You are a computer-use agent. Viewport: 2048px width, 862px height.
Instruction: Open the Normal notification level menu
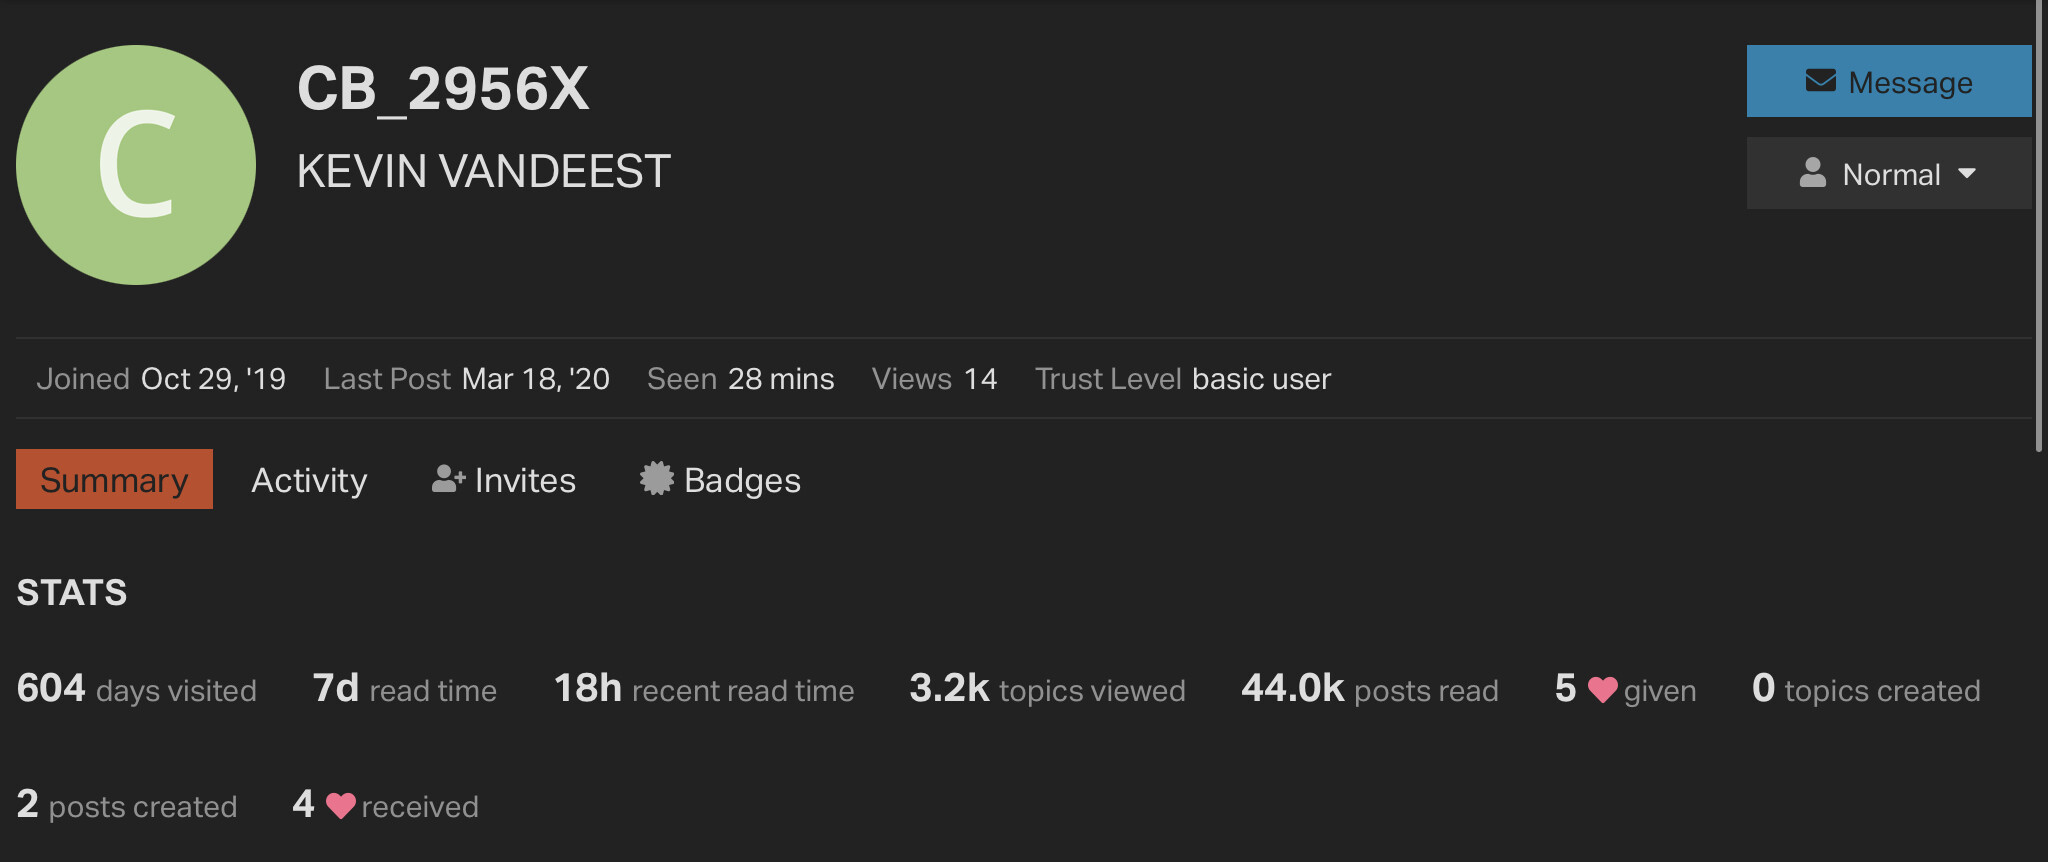pyautogui.click(x=1889, y=173)
